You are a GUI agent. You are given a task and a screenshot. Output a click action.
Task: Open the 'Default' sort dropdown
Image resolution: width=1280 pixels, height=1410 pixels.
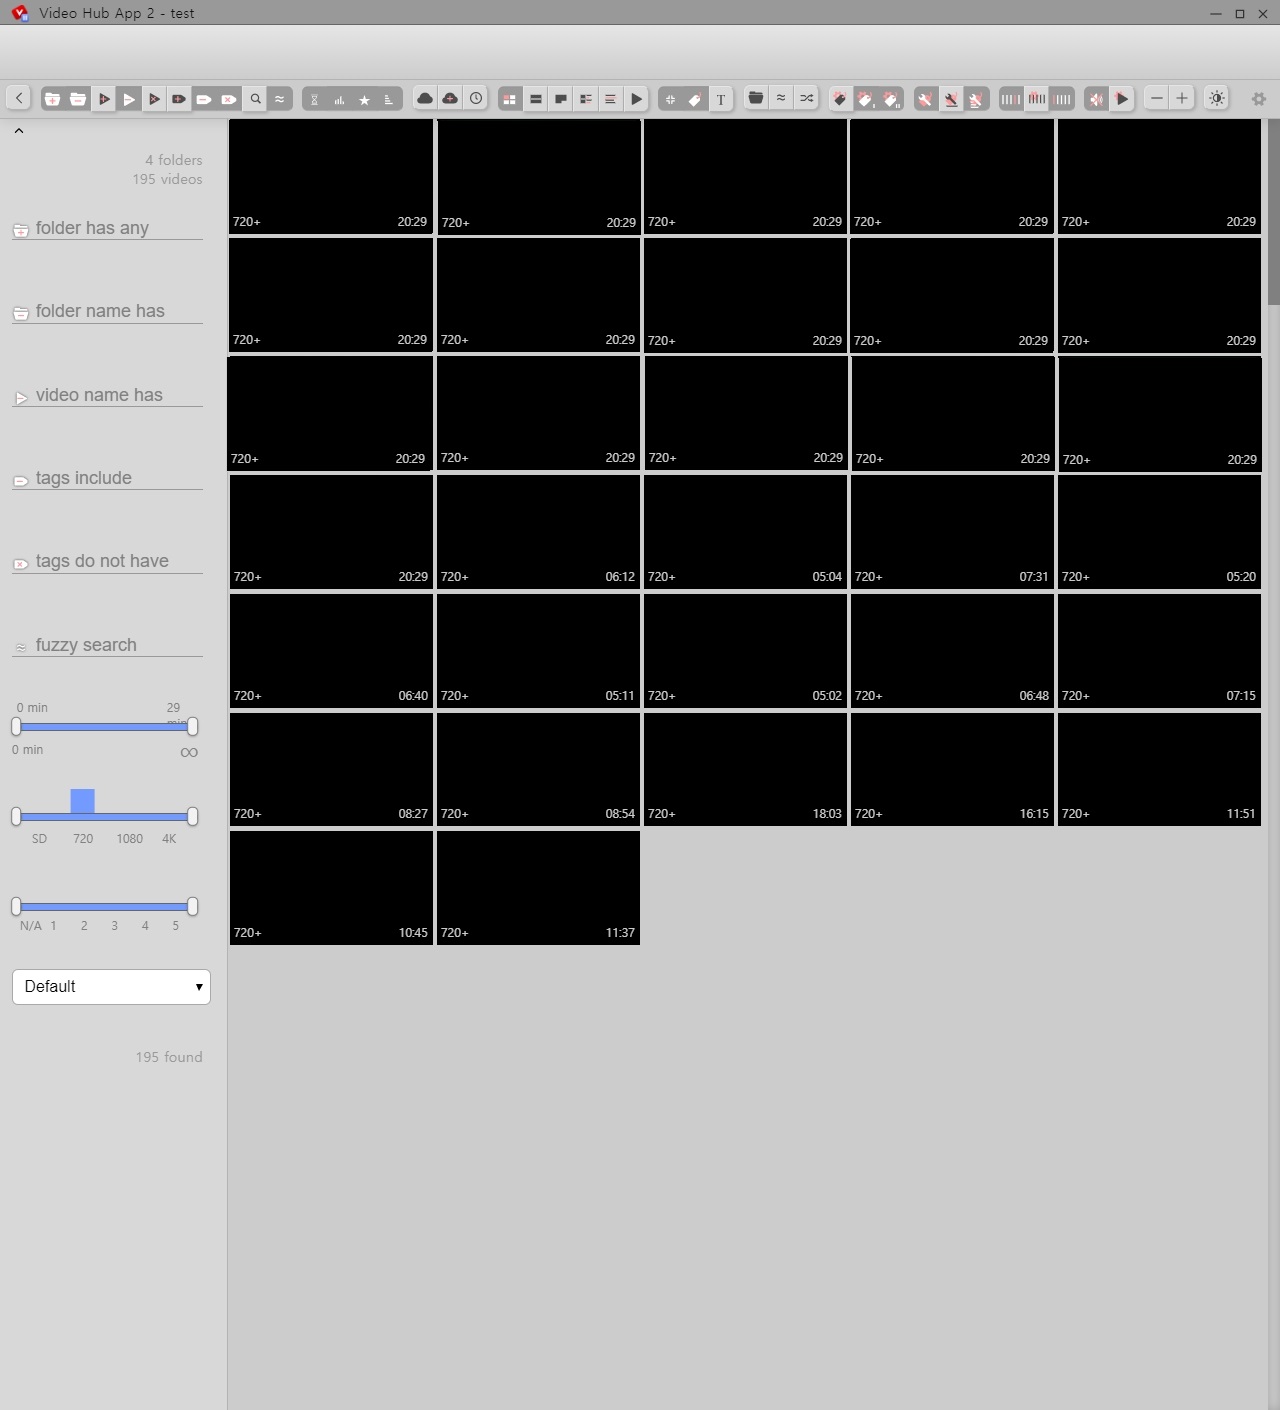point(111,987)
